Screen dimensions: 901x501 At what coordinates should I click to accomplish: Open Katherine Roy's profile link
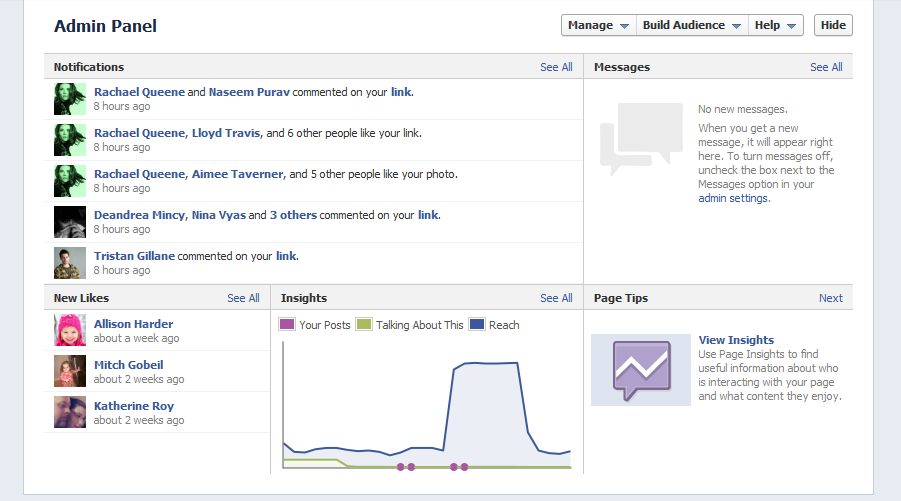[134, 406]
